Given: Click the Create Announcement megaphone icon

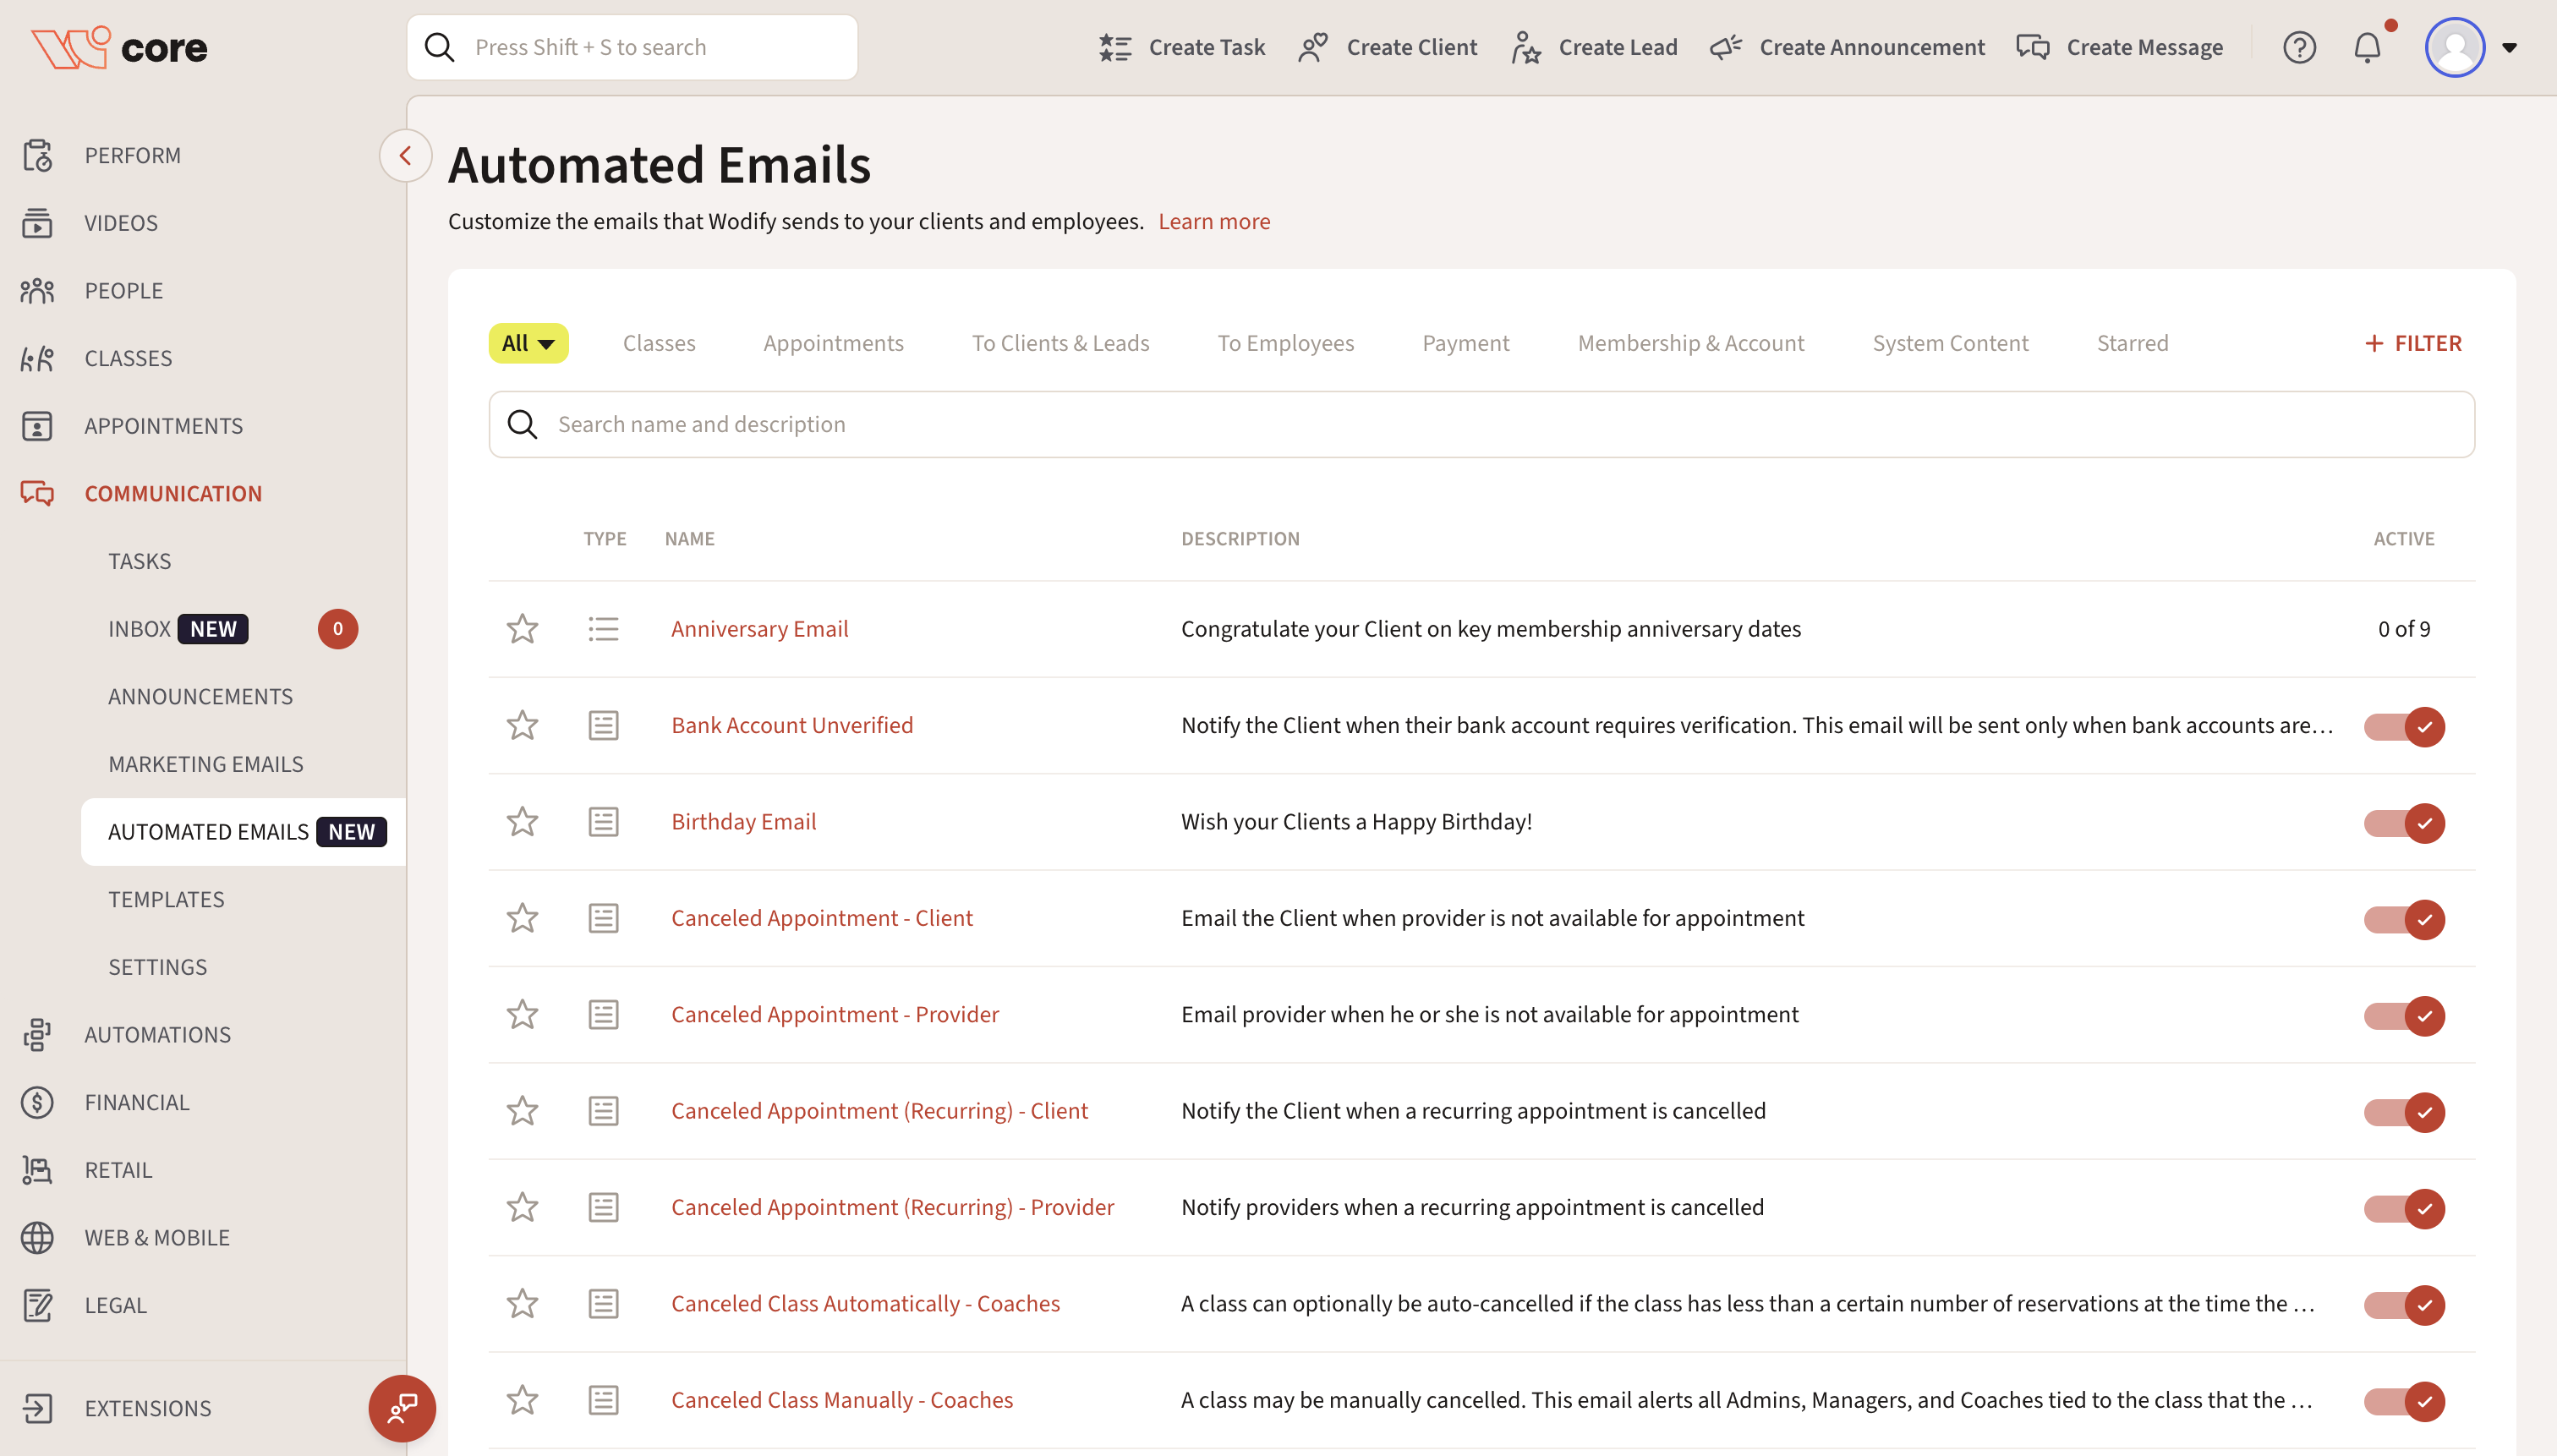Looking at the screenshot, I should [x=1726, y=47].
